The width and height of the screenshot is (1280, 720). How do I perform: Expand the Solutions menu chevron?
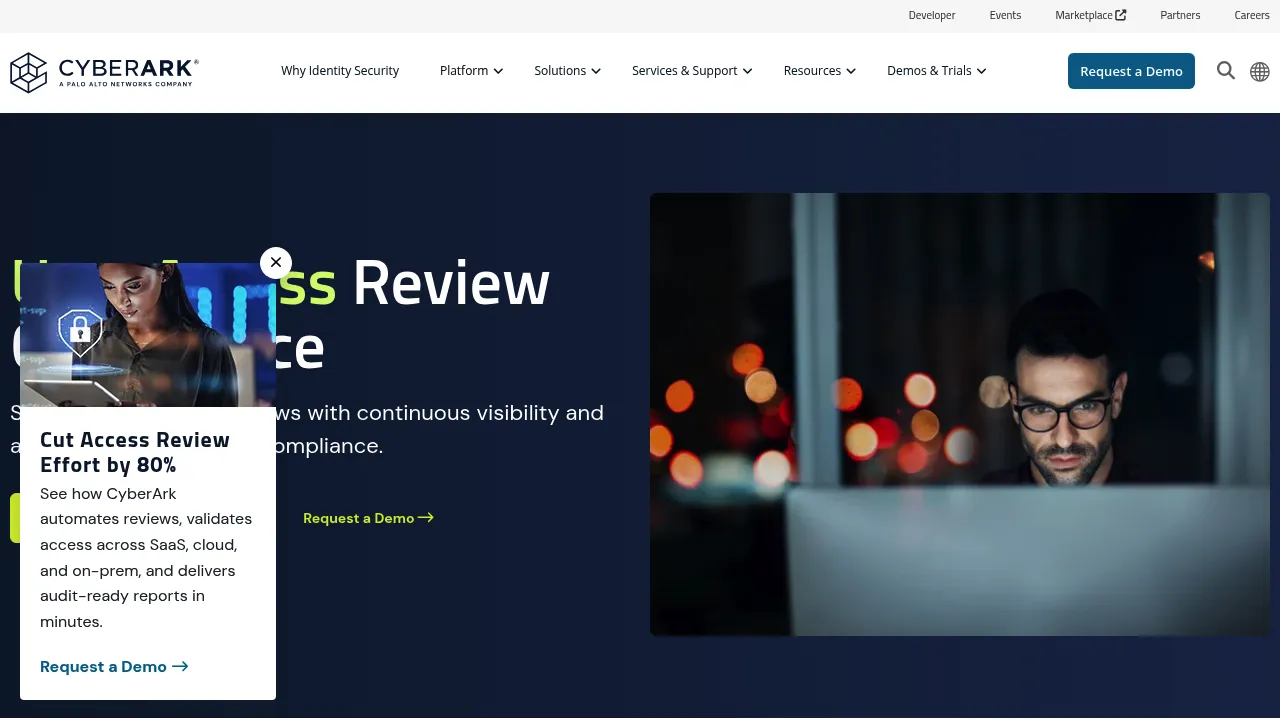pyautogui.click(x=596, y=71)
